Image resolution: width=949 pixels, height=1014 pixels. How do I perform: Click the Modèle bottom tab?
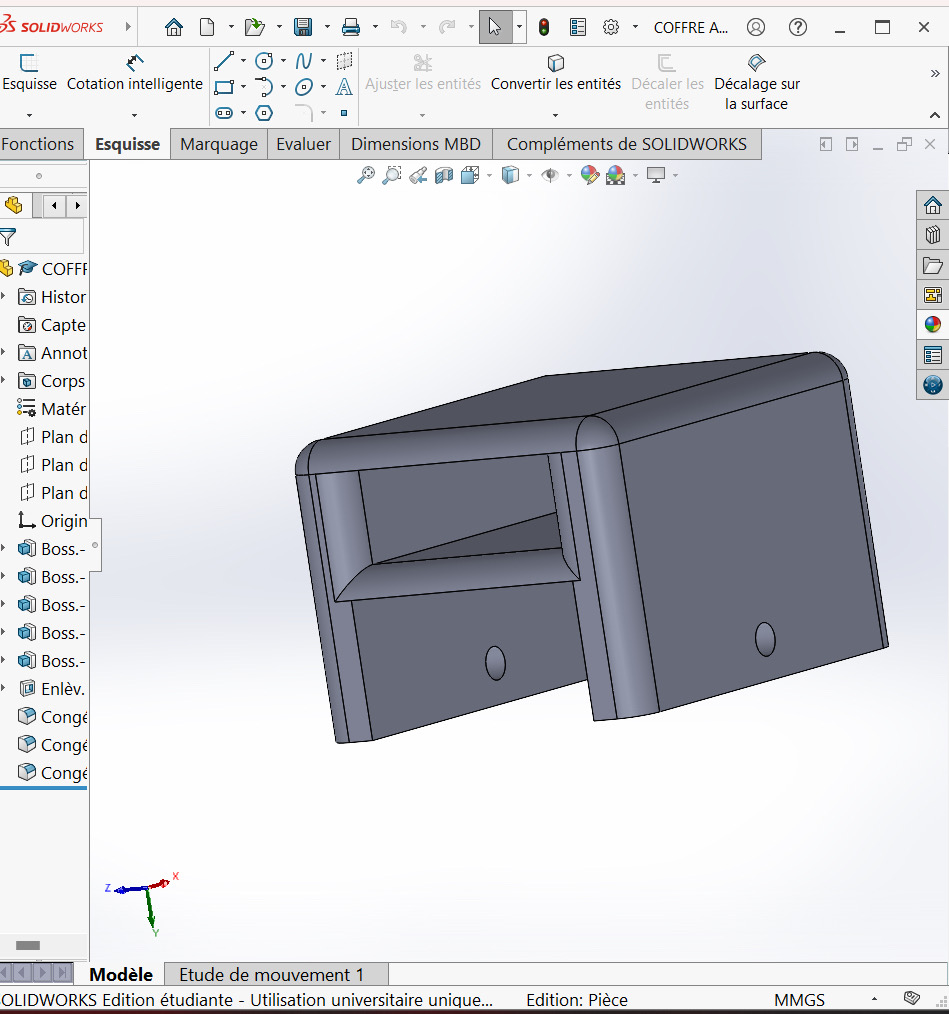tap(121, 975)
